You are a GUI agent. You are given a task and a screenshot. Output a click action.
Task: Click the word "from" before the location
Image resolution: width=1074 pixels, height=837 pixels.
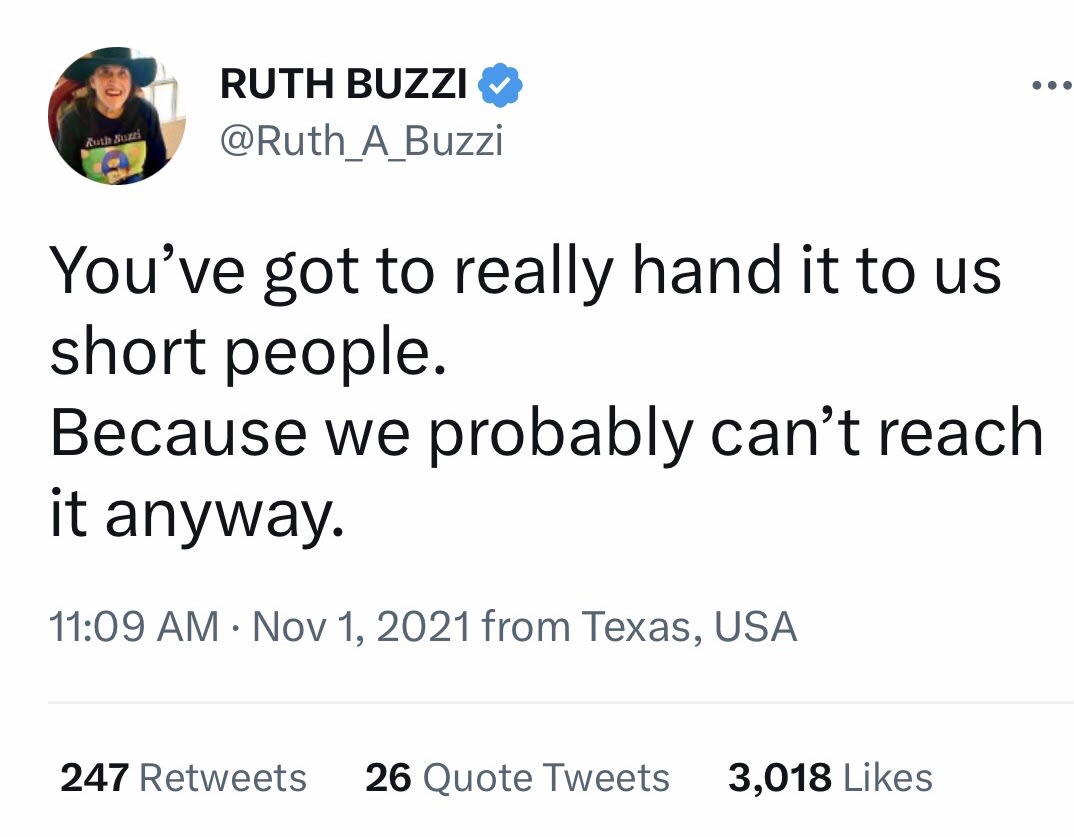click(526, 627)
